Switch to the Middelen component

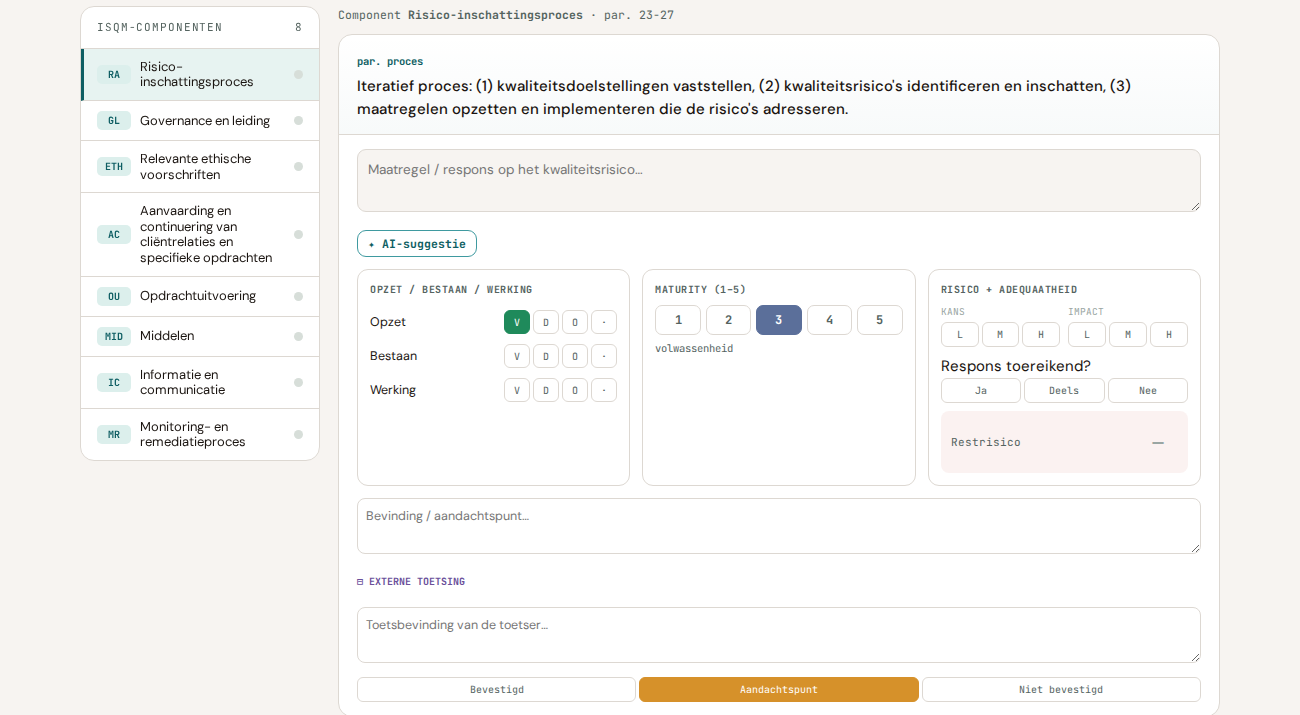[200, 337]
